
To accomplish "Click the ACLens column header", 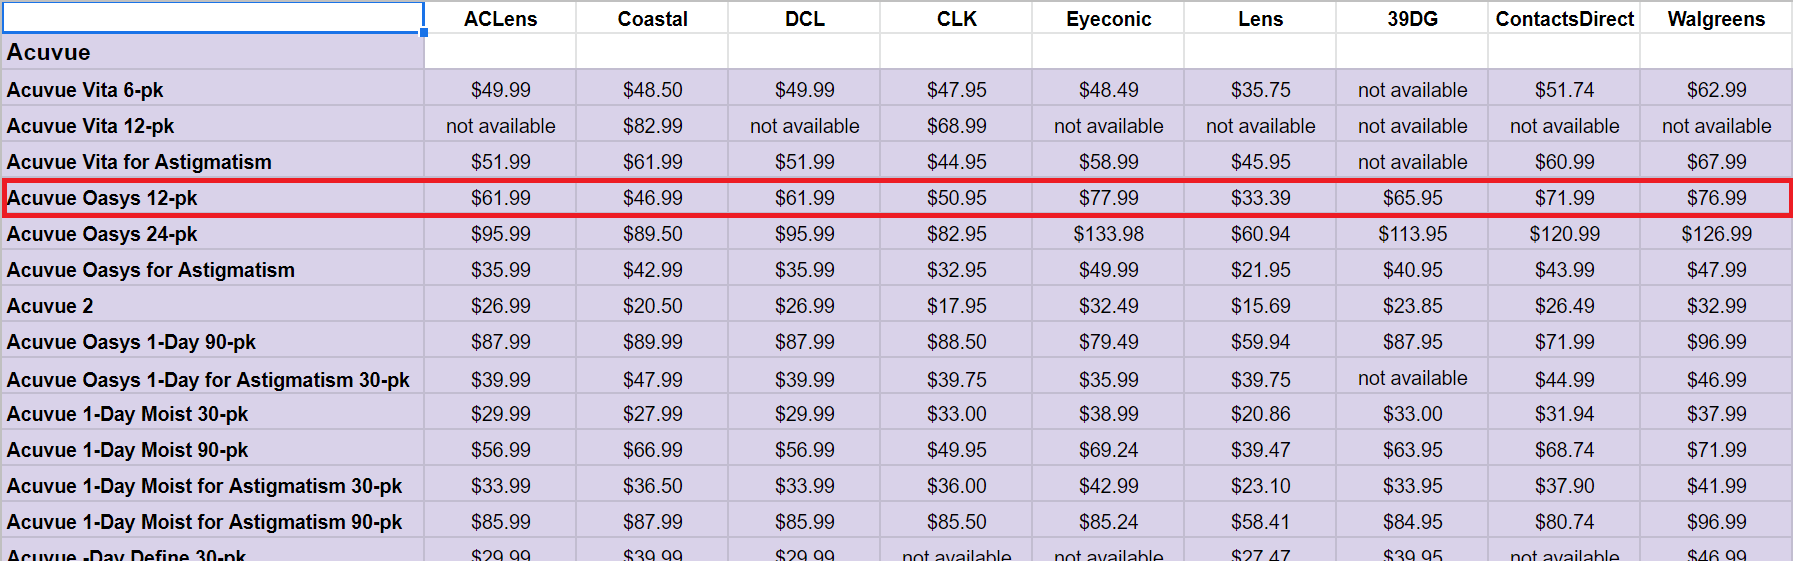I will [x=500, y=18].
